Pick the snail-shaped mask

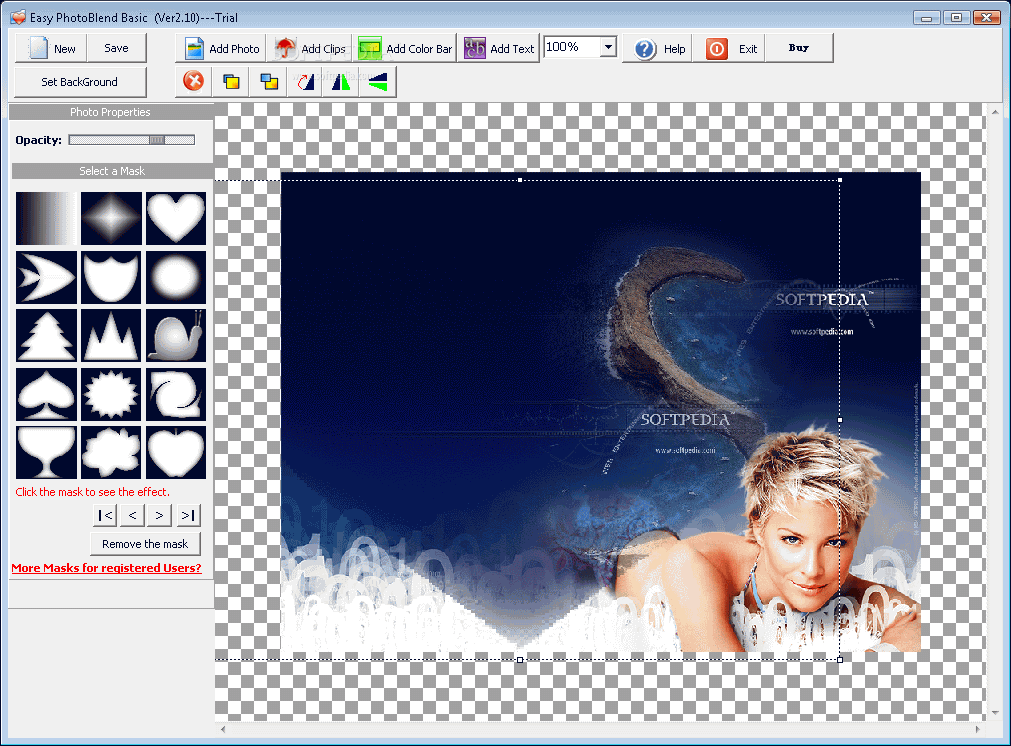[176, 335]
